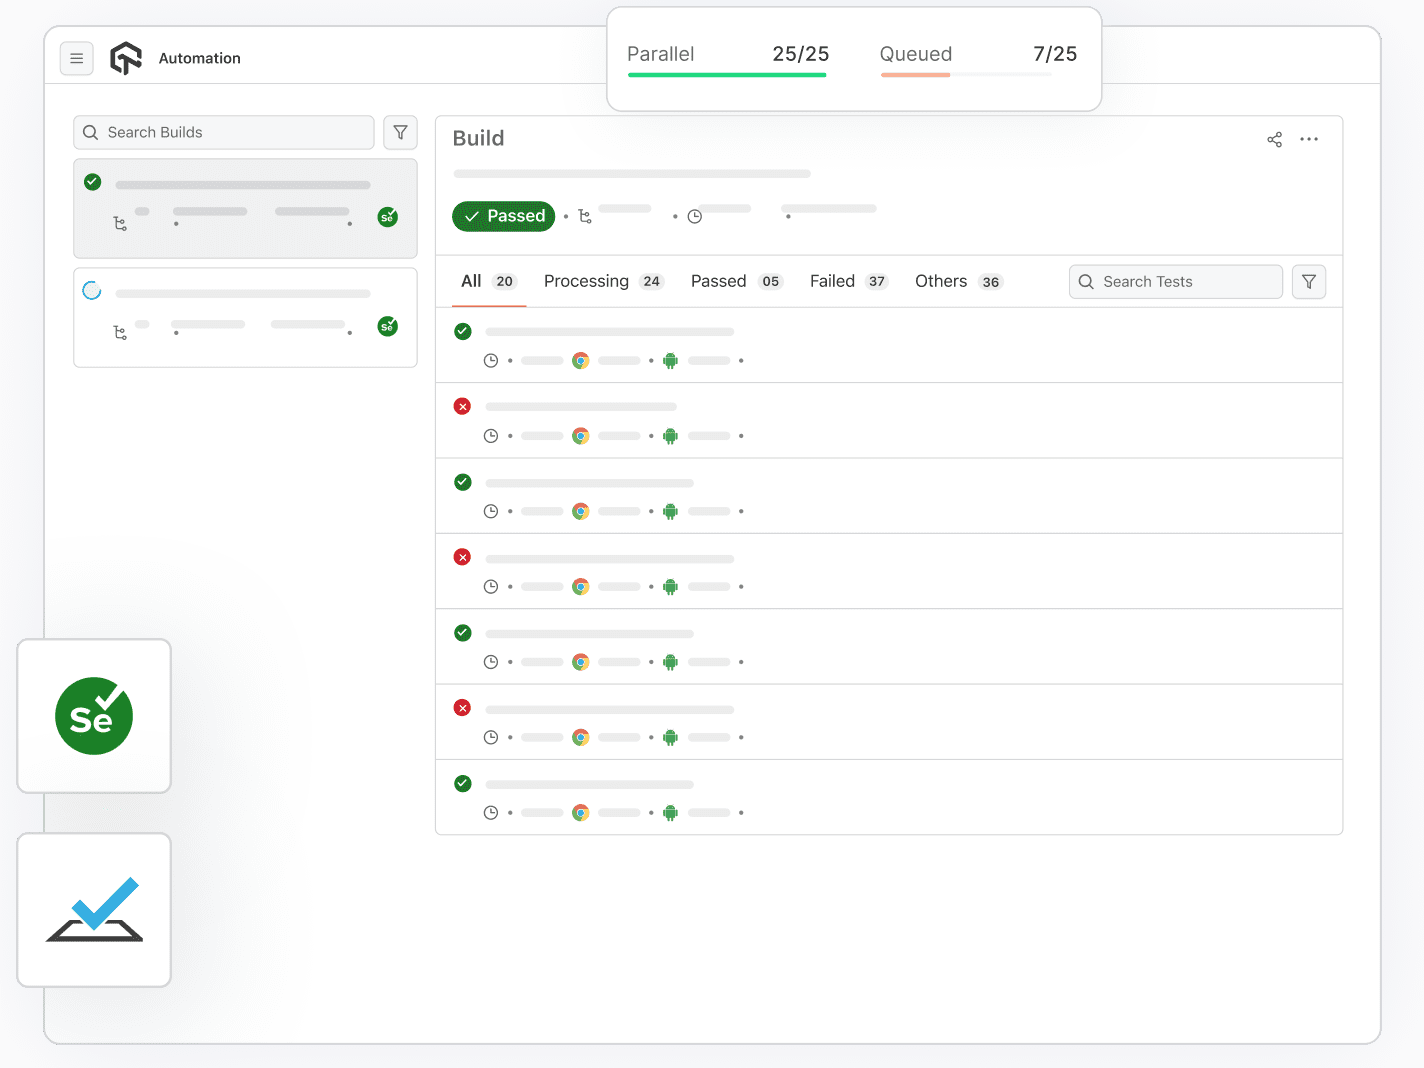Switch to the Processing tab

[x=603, y=282]
